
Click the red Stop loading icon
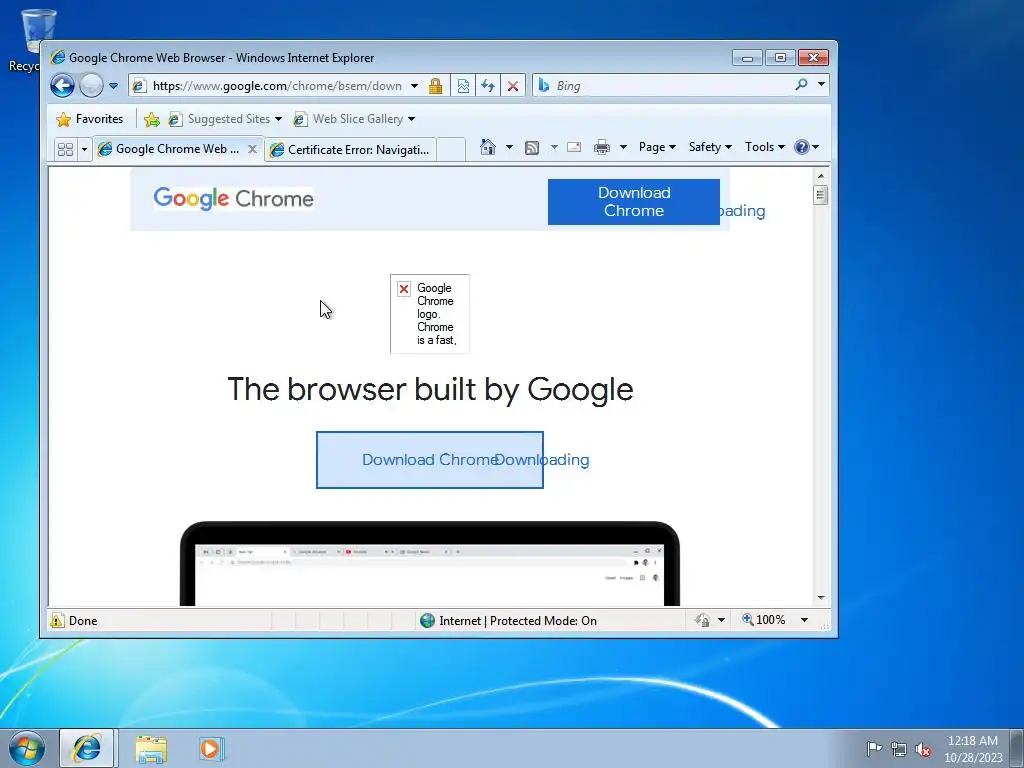coord(513,86)
